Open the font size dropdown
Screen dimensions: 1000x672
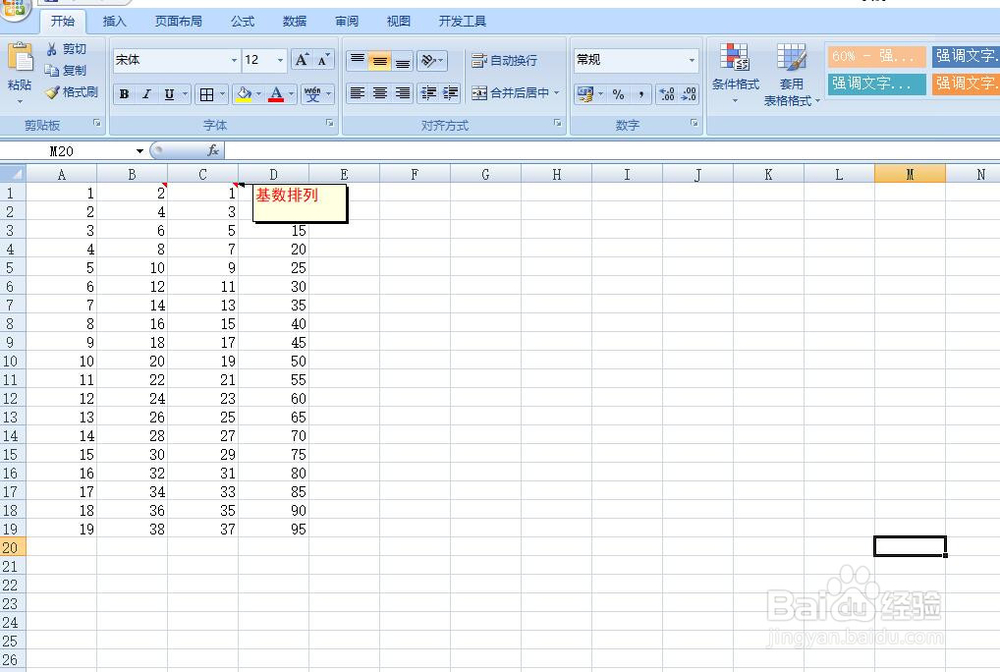click(x=280, y=60)
